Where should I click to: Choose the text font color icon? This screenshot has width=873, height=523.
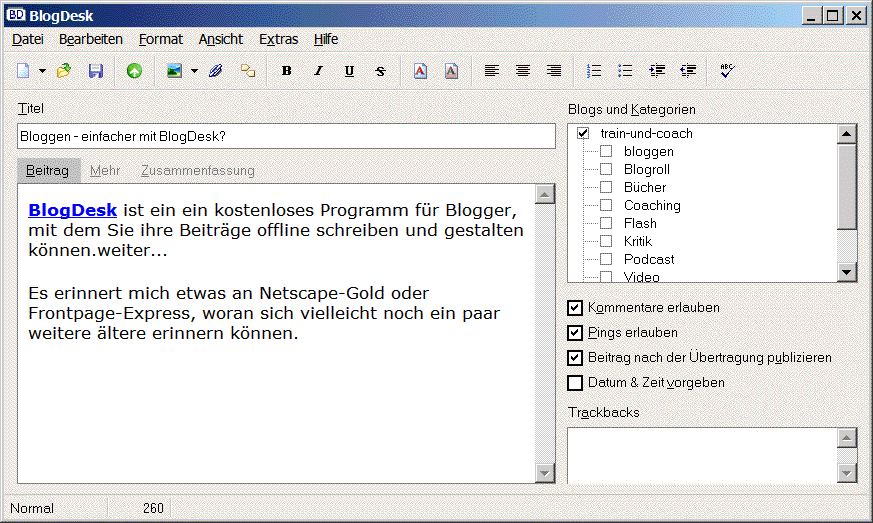(420, 71)
